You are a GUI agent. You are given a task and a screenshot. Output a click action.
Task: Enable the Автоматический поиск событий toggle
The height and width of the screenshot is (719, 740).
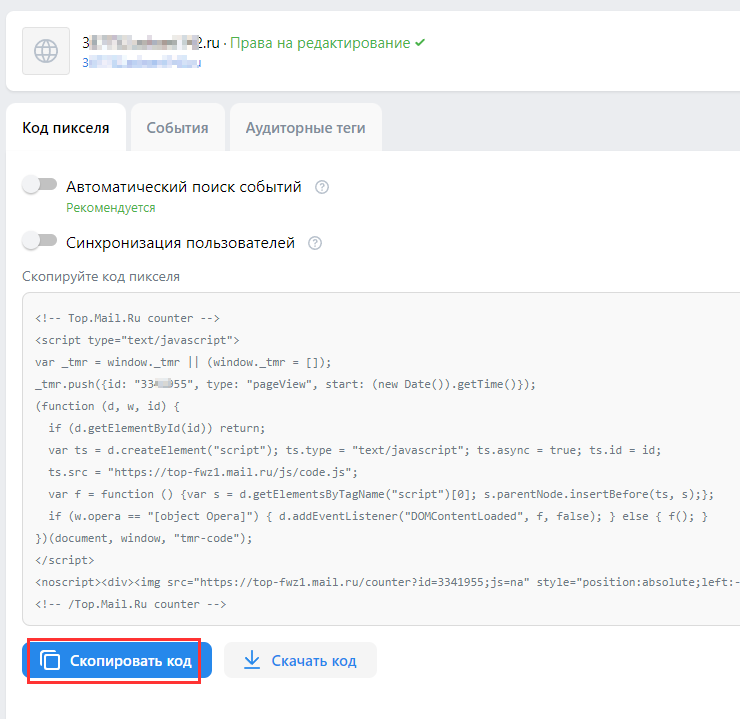(x=40, y=185)
